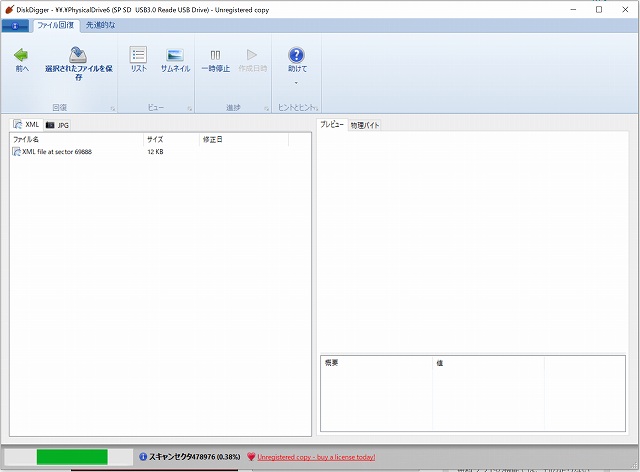
Task: Click the XML file row icon
Action: tap(16, 151)
